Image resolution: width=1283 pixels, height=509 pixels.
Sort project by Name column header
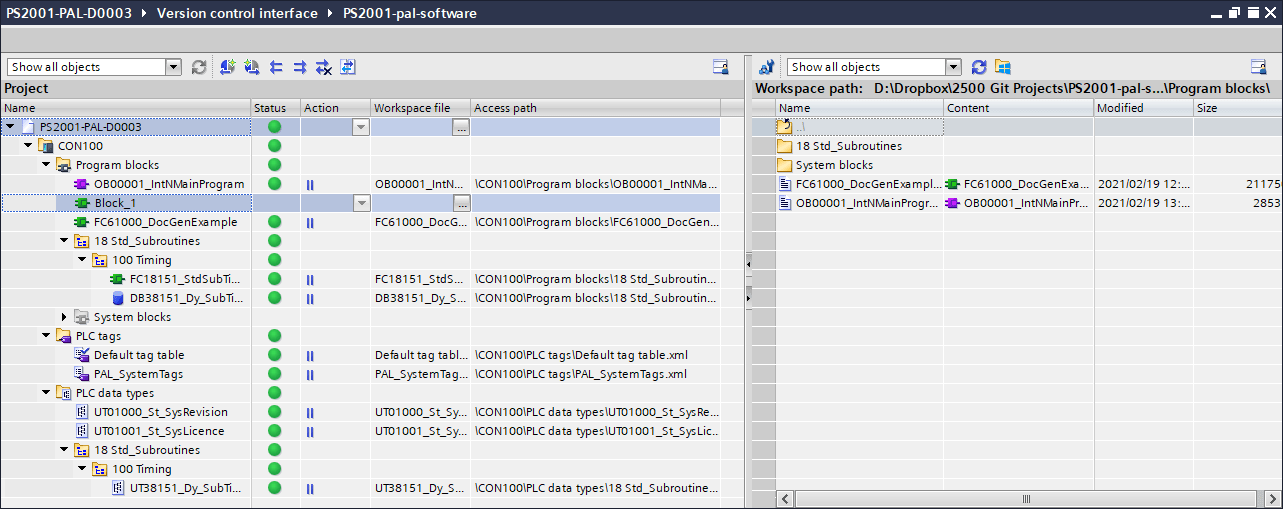[125, 108]
